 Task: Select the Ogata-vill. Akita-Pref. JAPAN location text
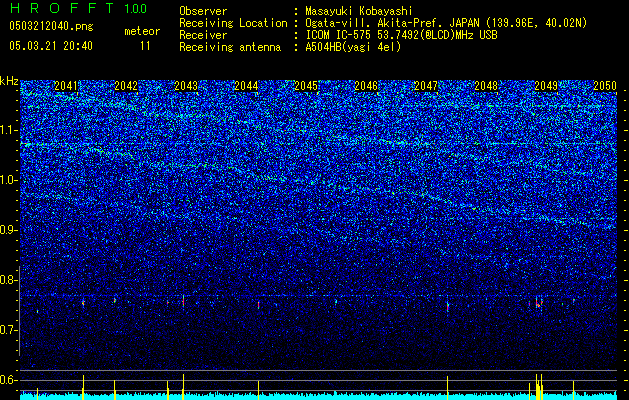446,23
